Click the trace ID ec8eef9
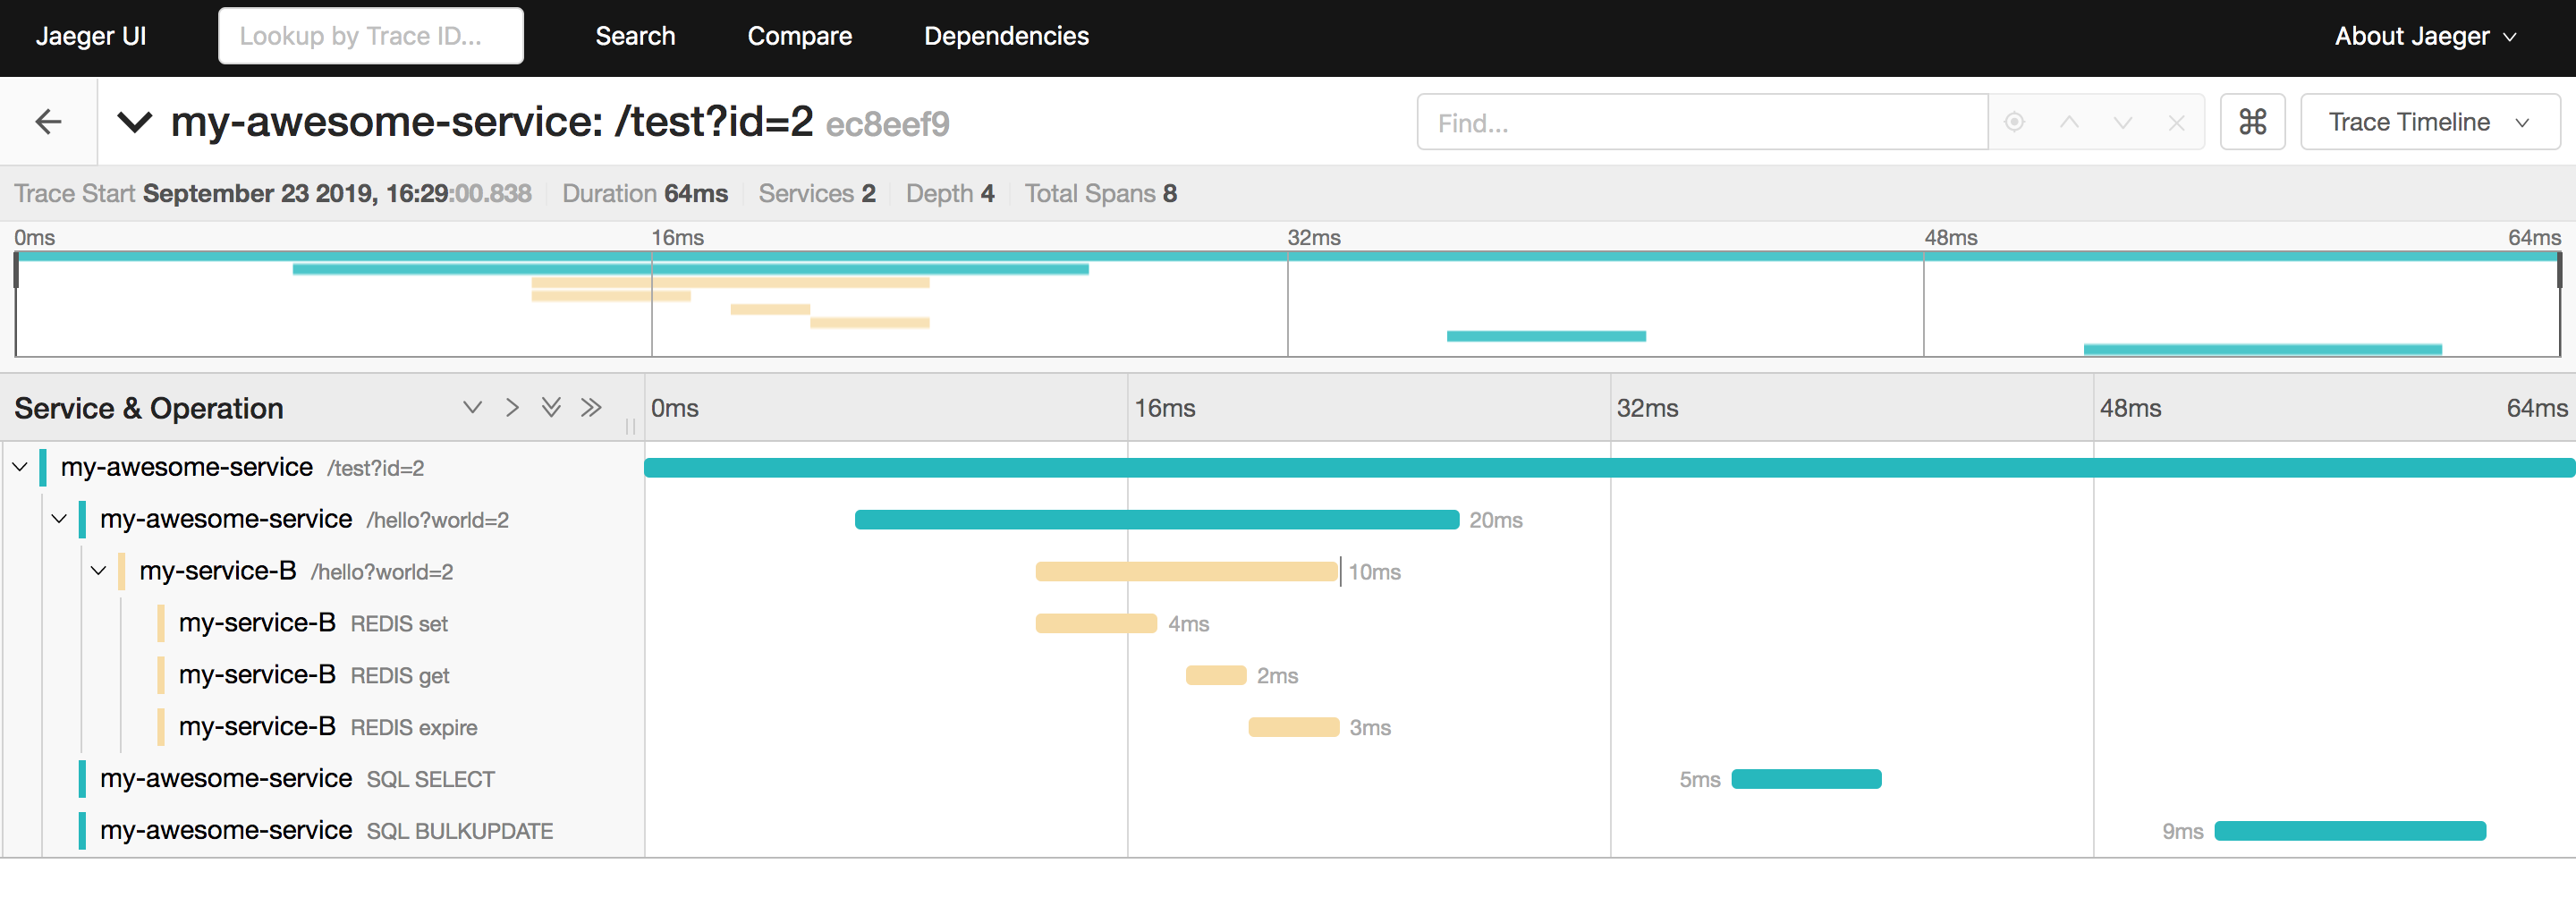 click(887, 124)
